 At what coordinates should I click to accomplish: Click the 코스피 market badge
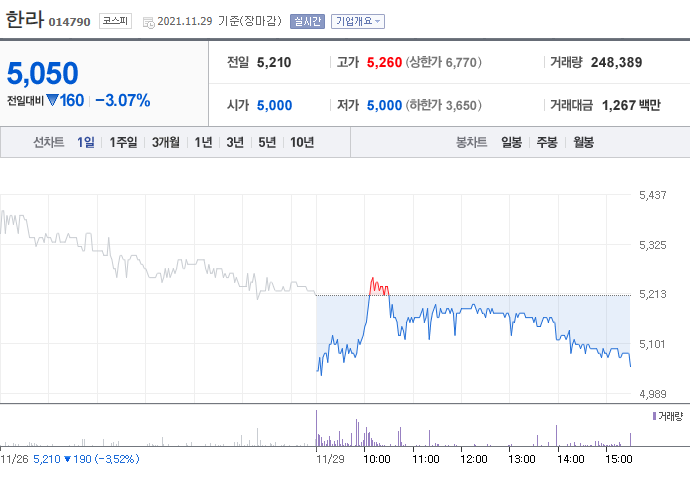[x=115, y=21]
